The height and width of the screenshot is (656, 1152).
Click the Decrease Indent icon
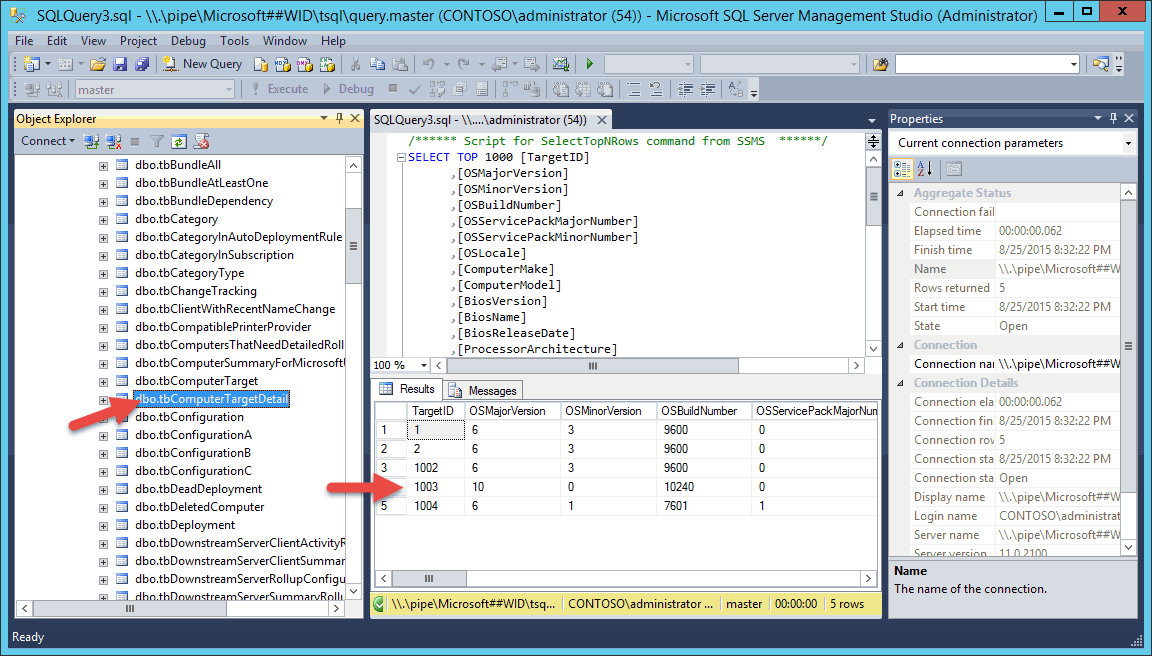[685, 90]
